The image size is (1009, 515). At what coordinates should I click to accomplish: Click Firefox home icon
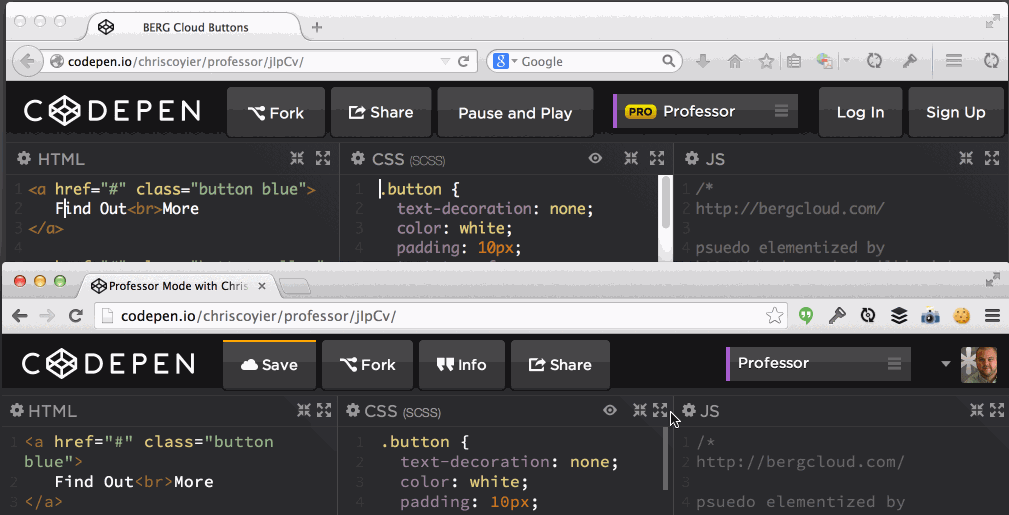tap(734, 61)
